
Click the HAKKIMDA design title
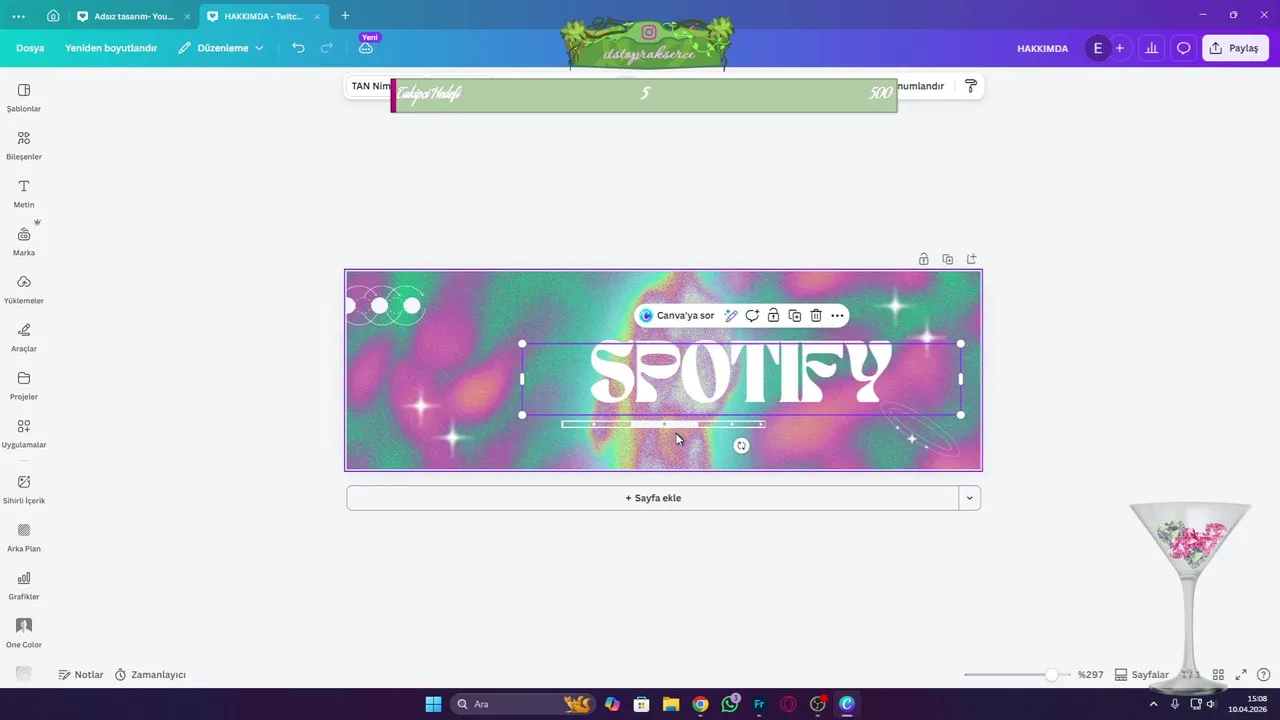click(1042, 48)
